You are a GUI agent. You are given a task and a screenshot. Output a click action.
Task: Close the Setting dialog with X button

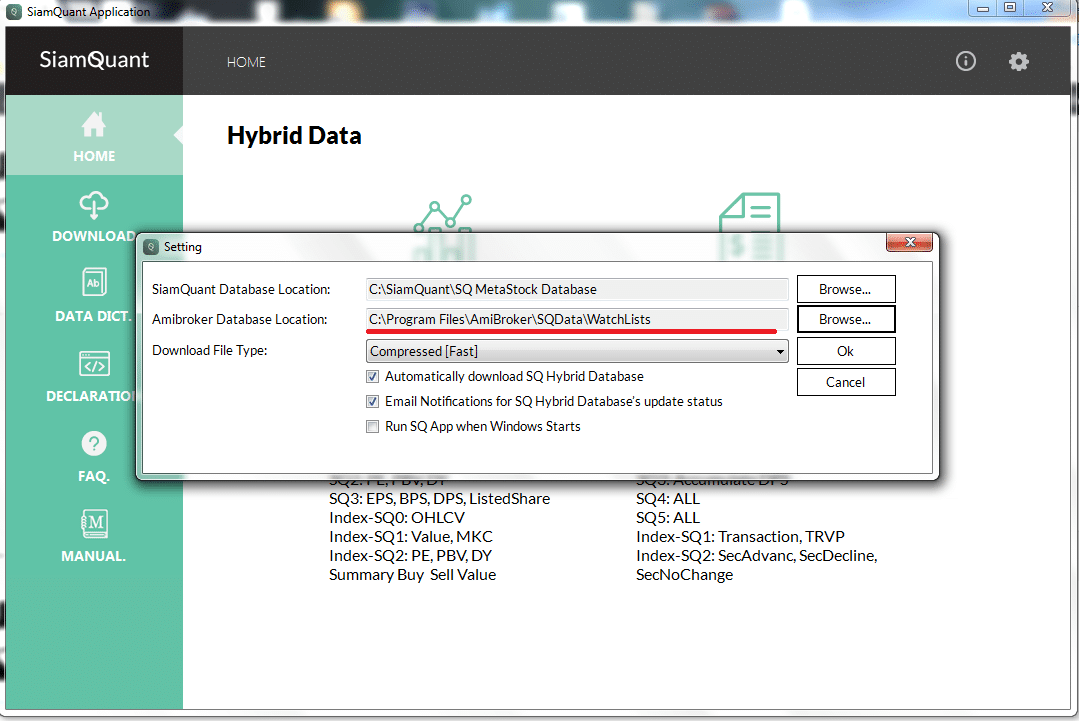pyautogui.click(x=911, y=243)
